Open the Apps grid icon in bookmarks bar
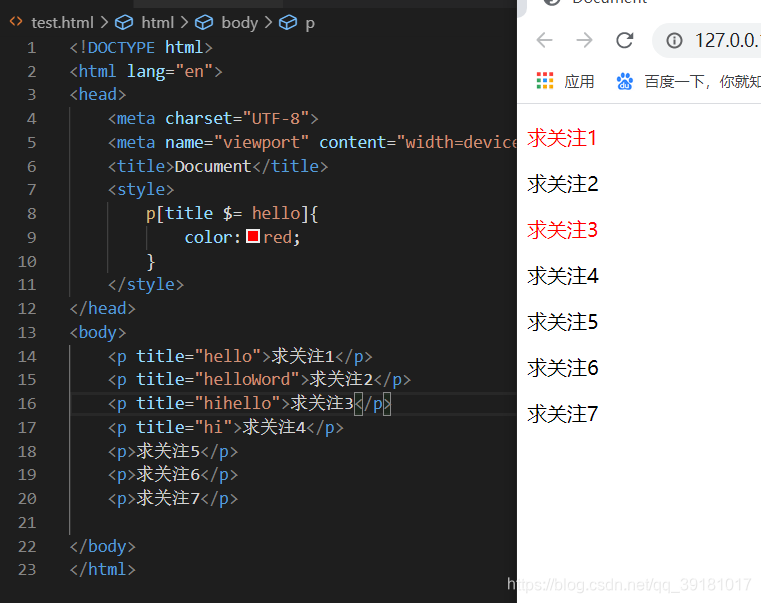The height and width of the screenshot is (603, 761). pos(545,81)
